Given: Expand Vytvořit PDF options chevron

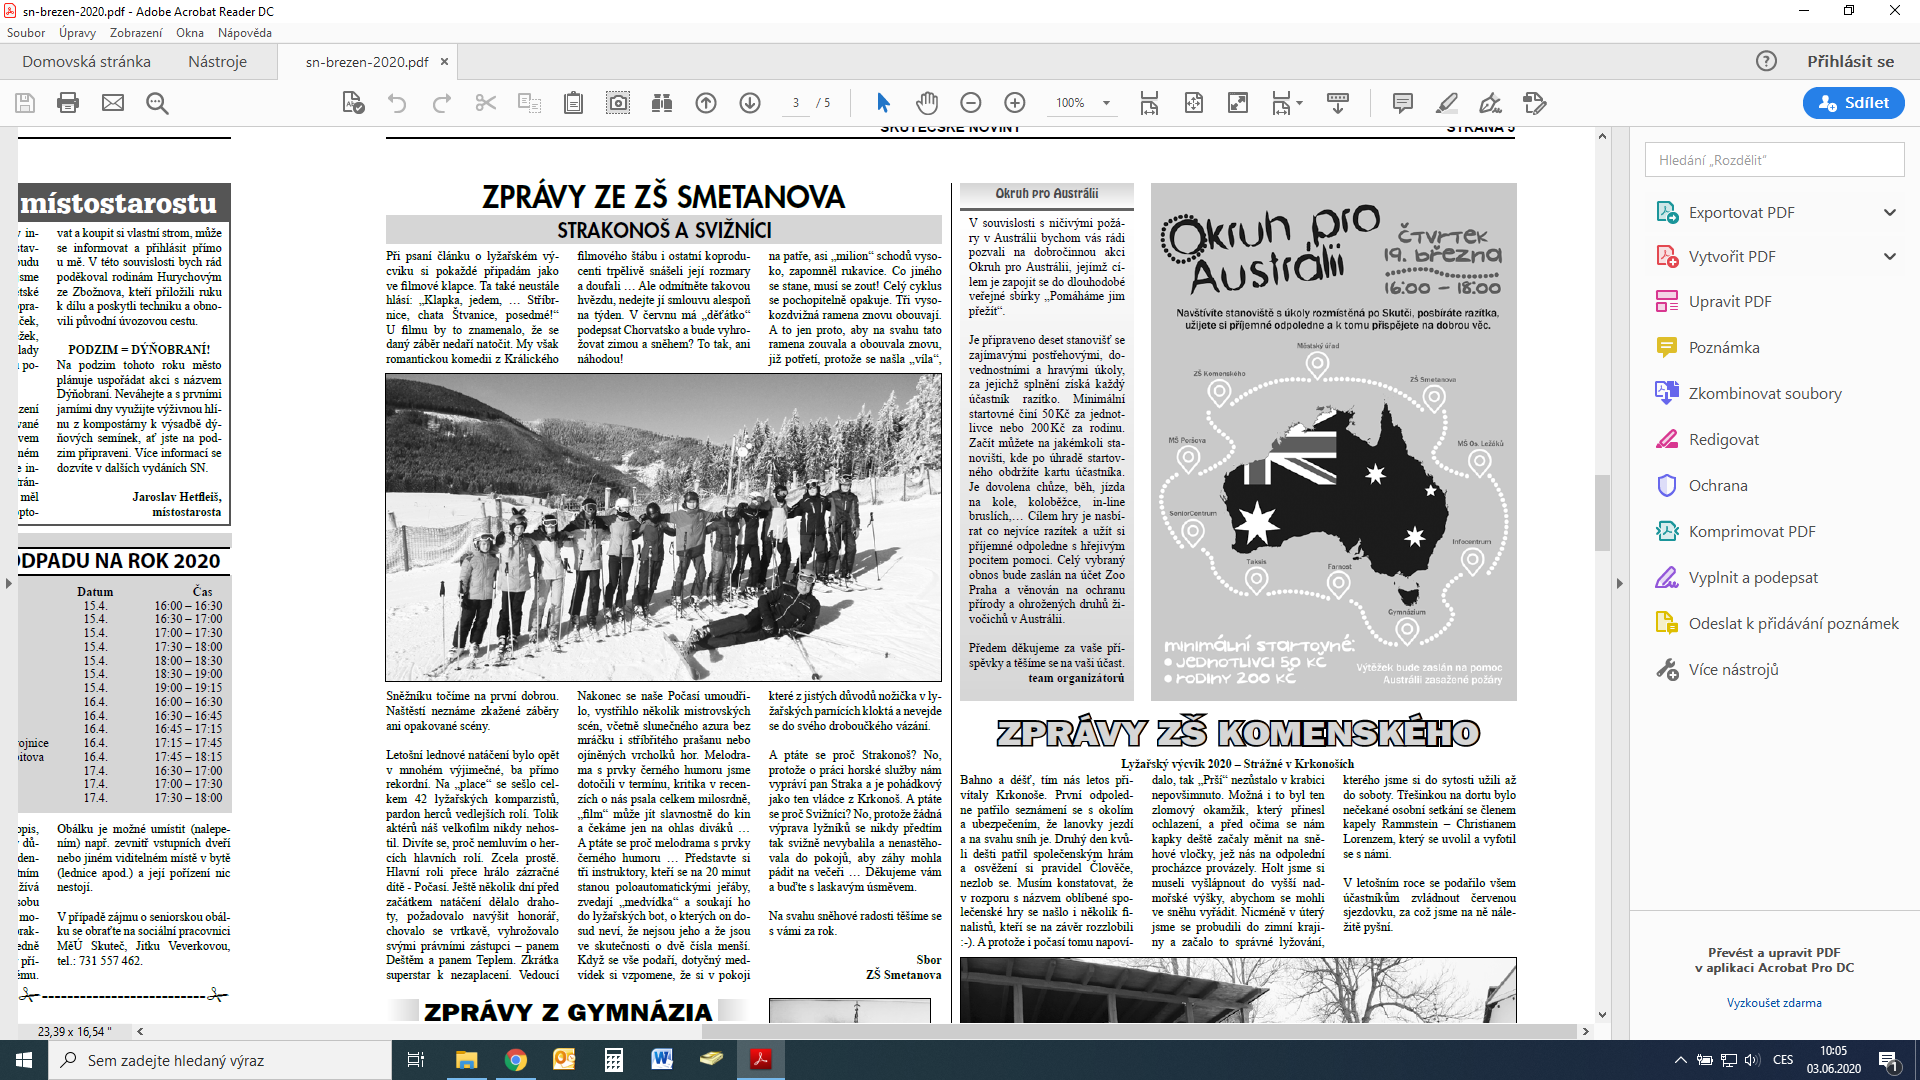Looking at the screenshot, I should pos(1890,256).
